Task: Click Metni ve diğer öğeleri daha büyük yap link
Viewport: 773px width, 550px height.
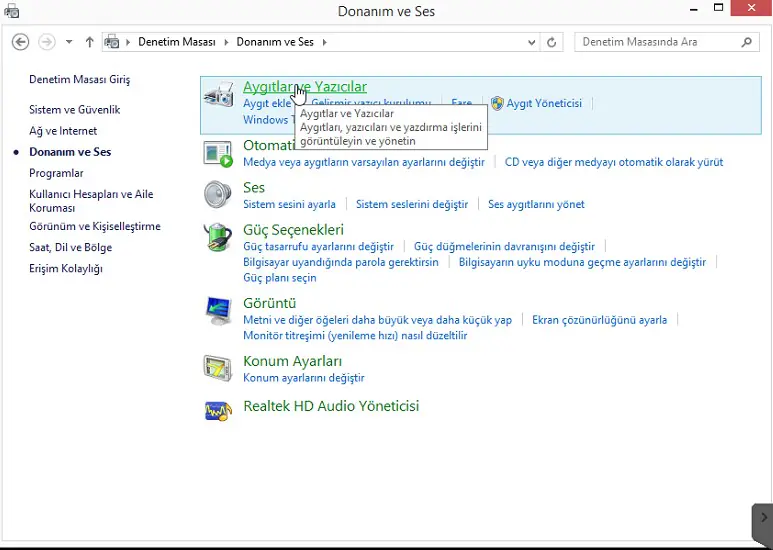Action: click(x=377, y=320)
